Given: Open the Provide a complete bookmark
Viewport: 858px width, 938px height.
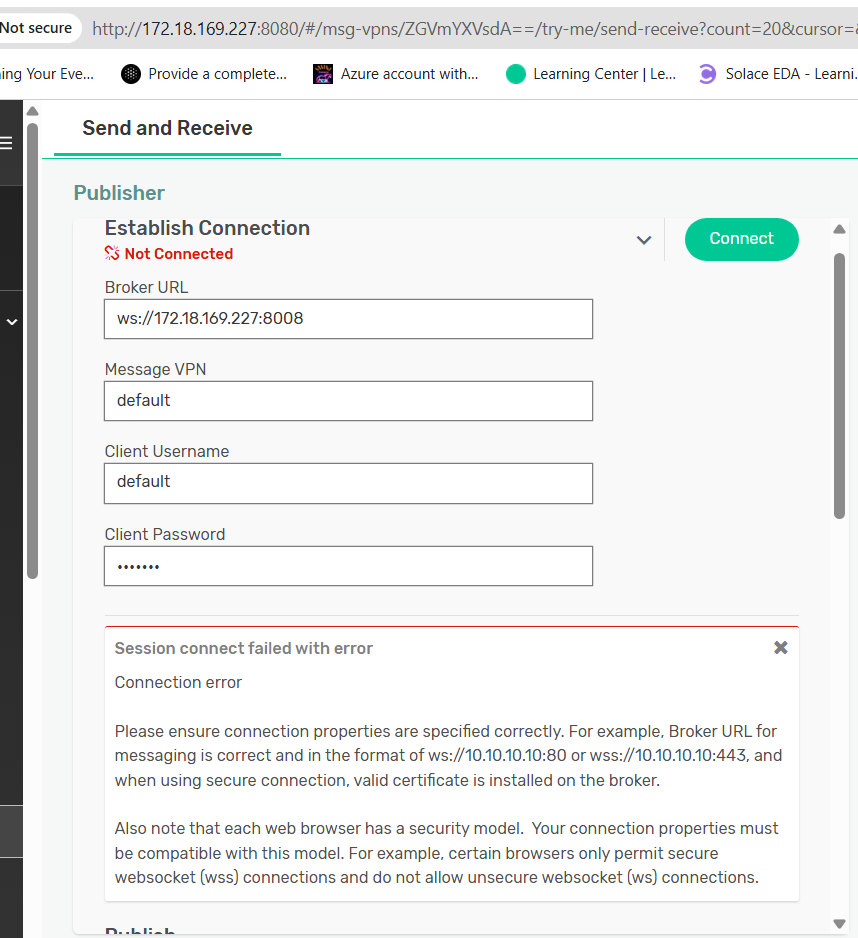Looking at the screenshot, I should click(x=204, y=74).
